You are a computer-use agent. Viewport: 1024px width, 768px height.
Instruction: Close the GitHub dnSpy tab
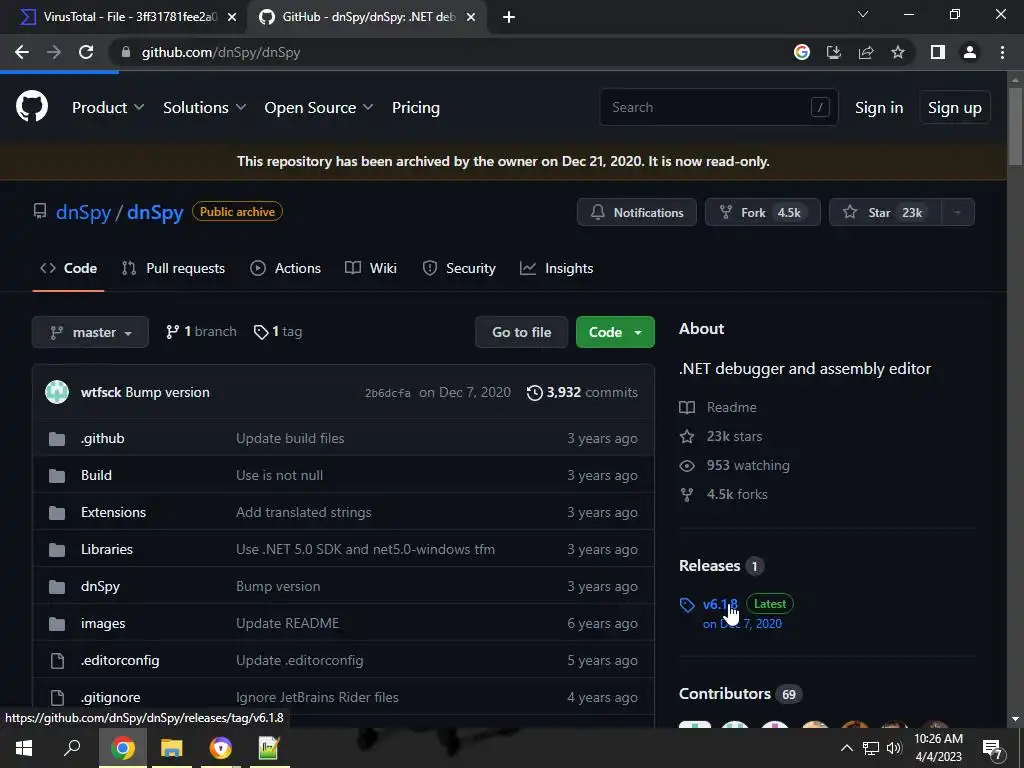pyautogui.click(x=471, y=17)
